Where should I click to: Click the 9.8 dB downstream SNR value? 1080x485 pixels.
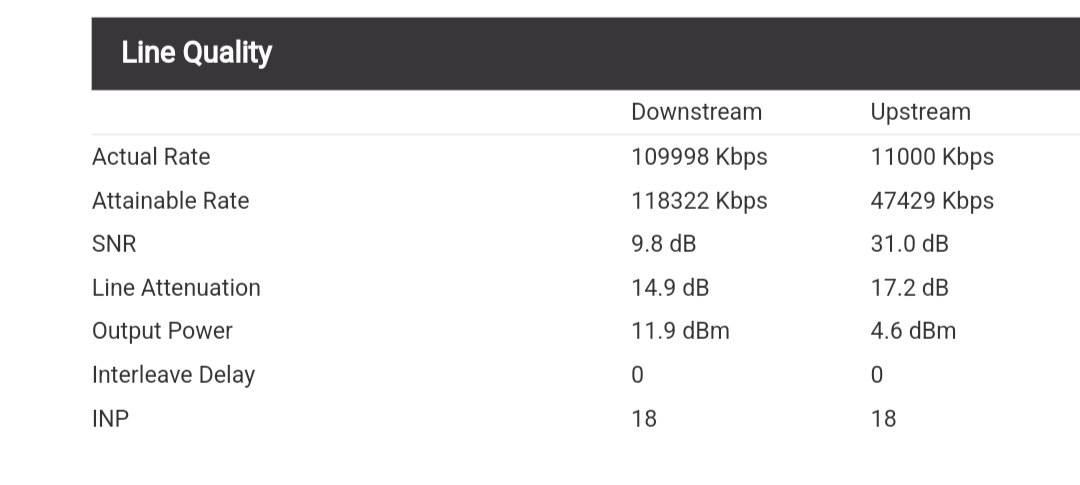(663, 245)
